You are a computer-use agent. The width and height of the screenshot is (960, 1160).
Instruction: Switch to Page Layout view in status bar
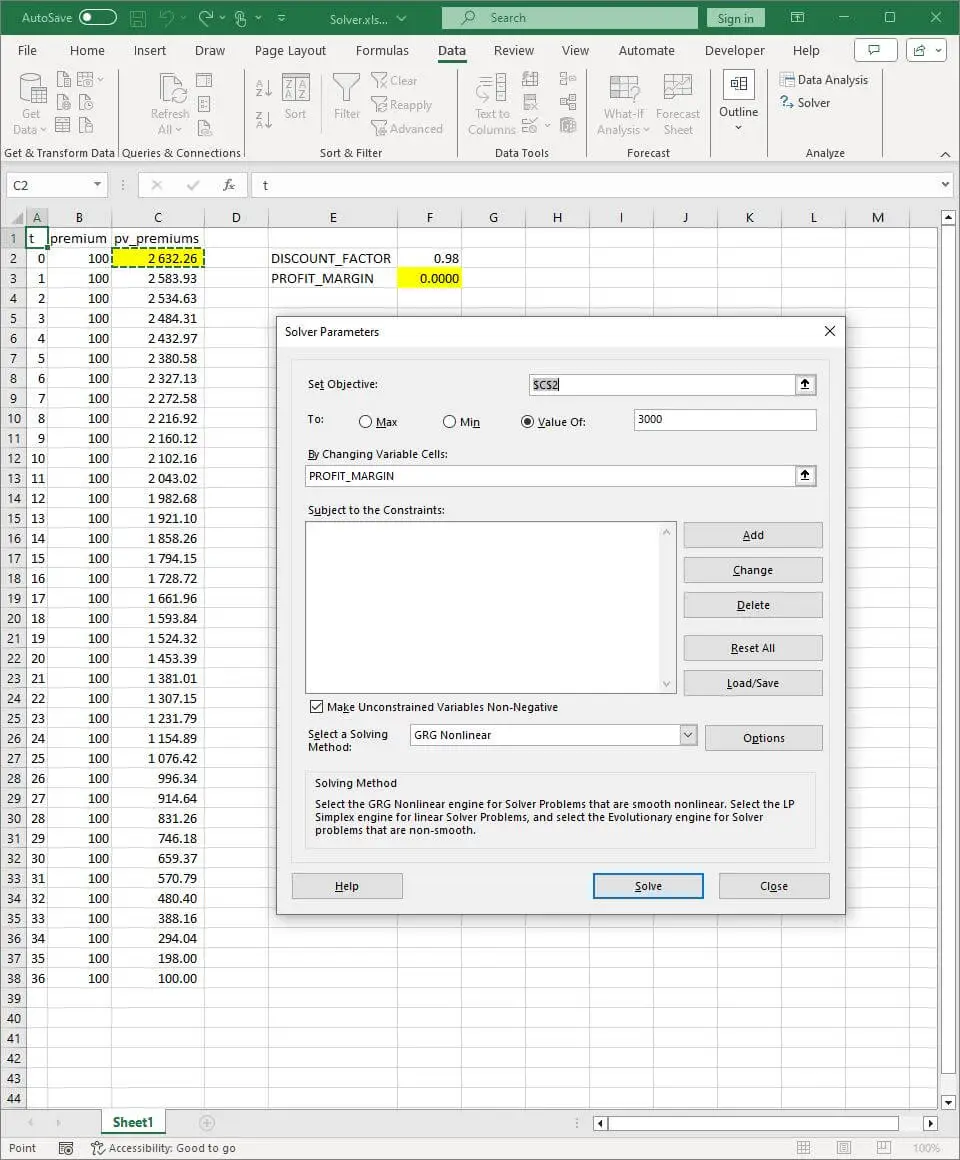tap(844, 1147)
